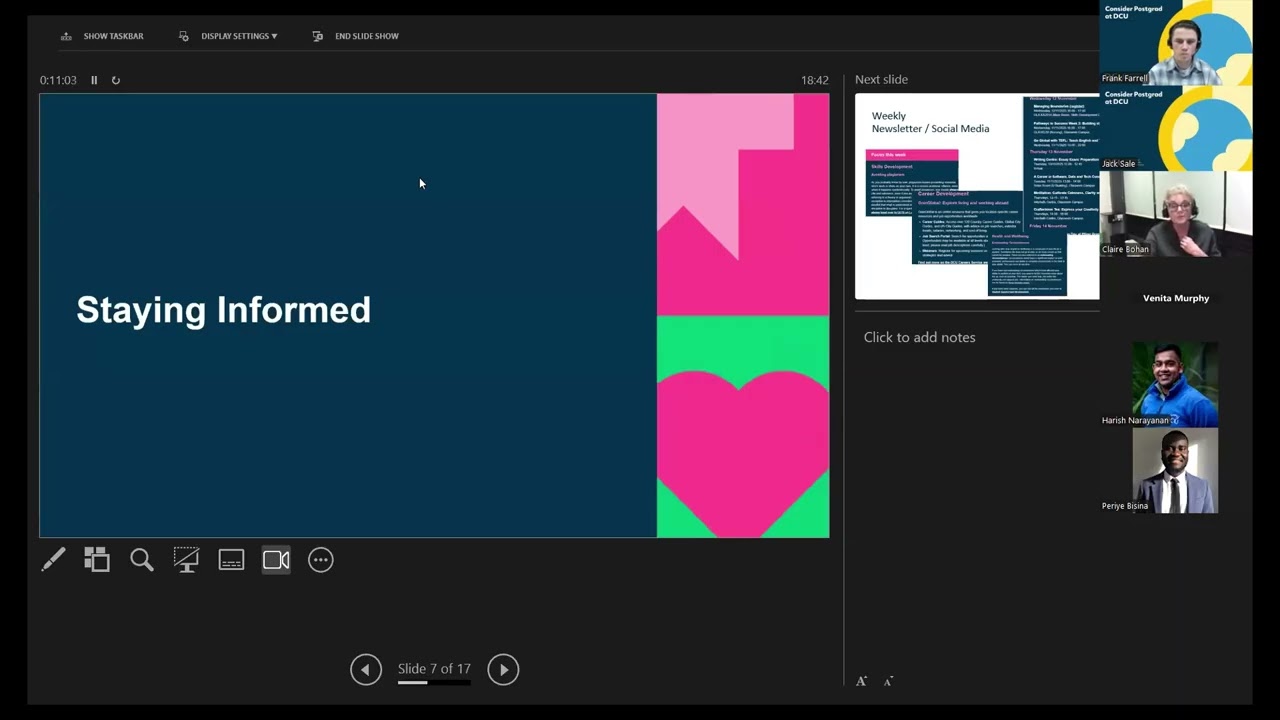Click the 'Click to add notes' area
This screenshot has height=720, width=1280.
[x=919, y=337]
